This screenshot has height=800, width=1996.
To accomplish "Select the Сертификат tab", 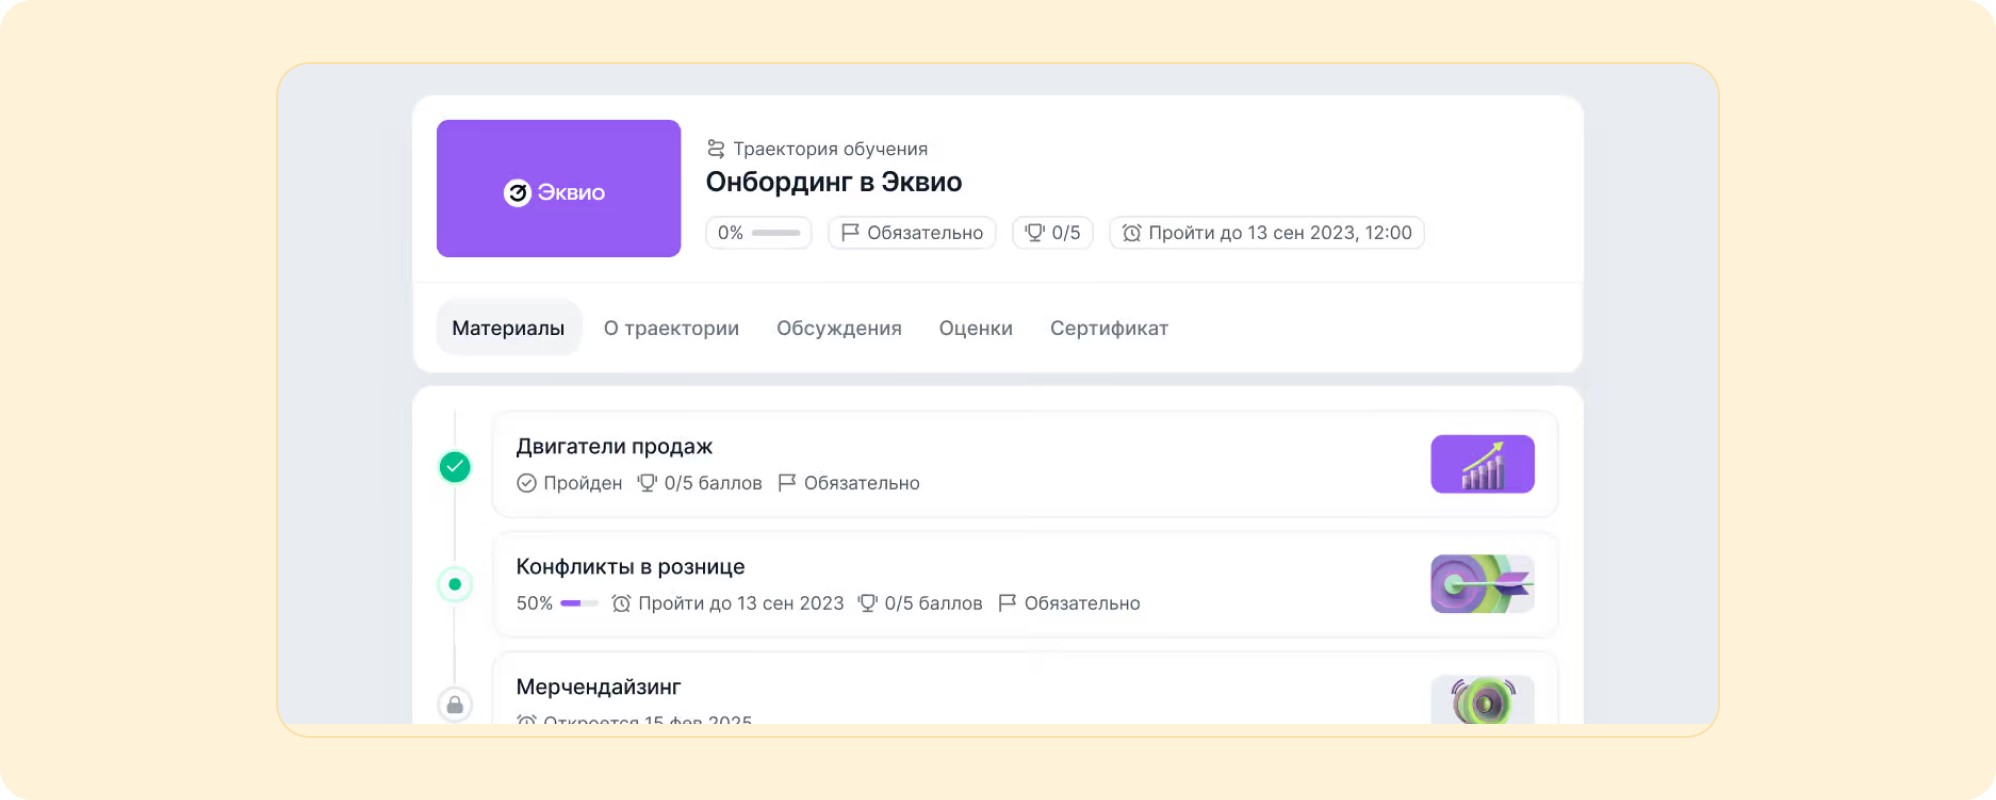I will click(1109, 328).
